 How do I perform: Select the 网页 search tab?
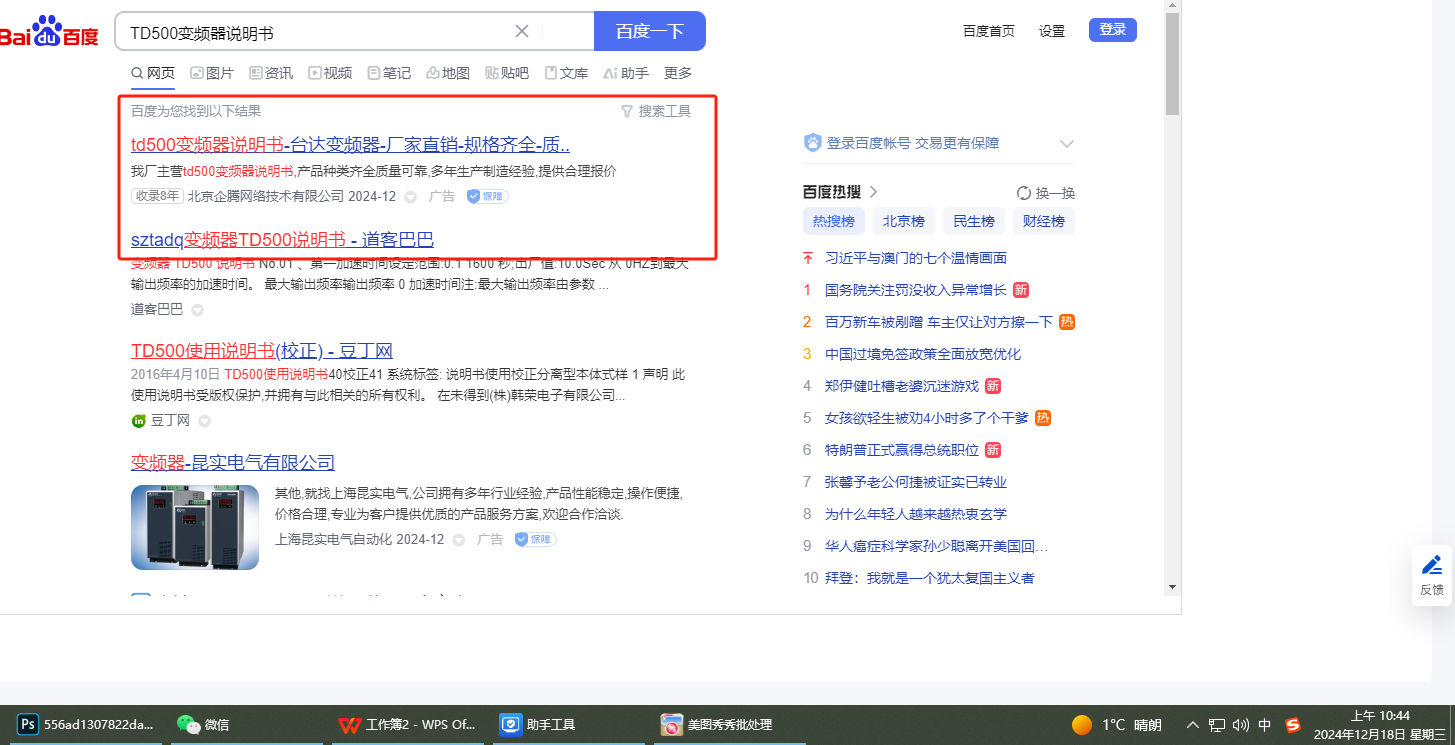(153, 73)
